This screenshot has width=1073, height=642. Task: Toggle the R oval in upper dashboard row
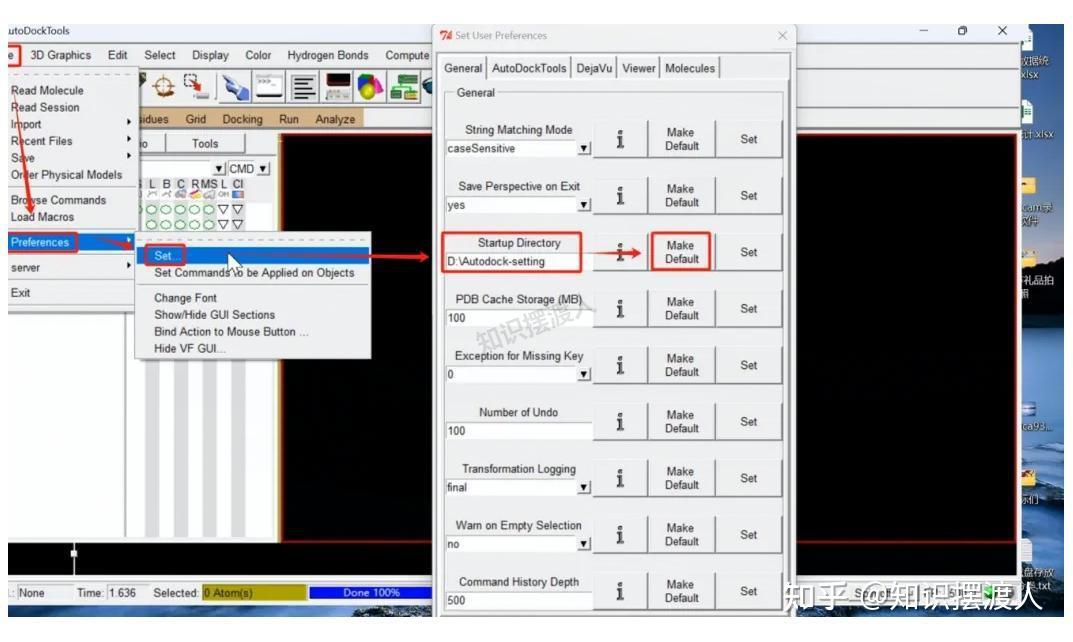195,209
